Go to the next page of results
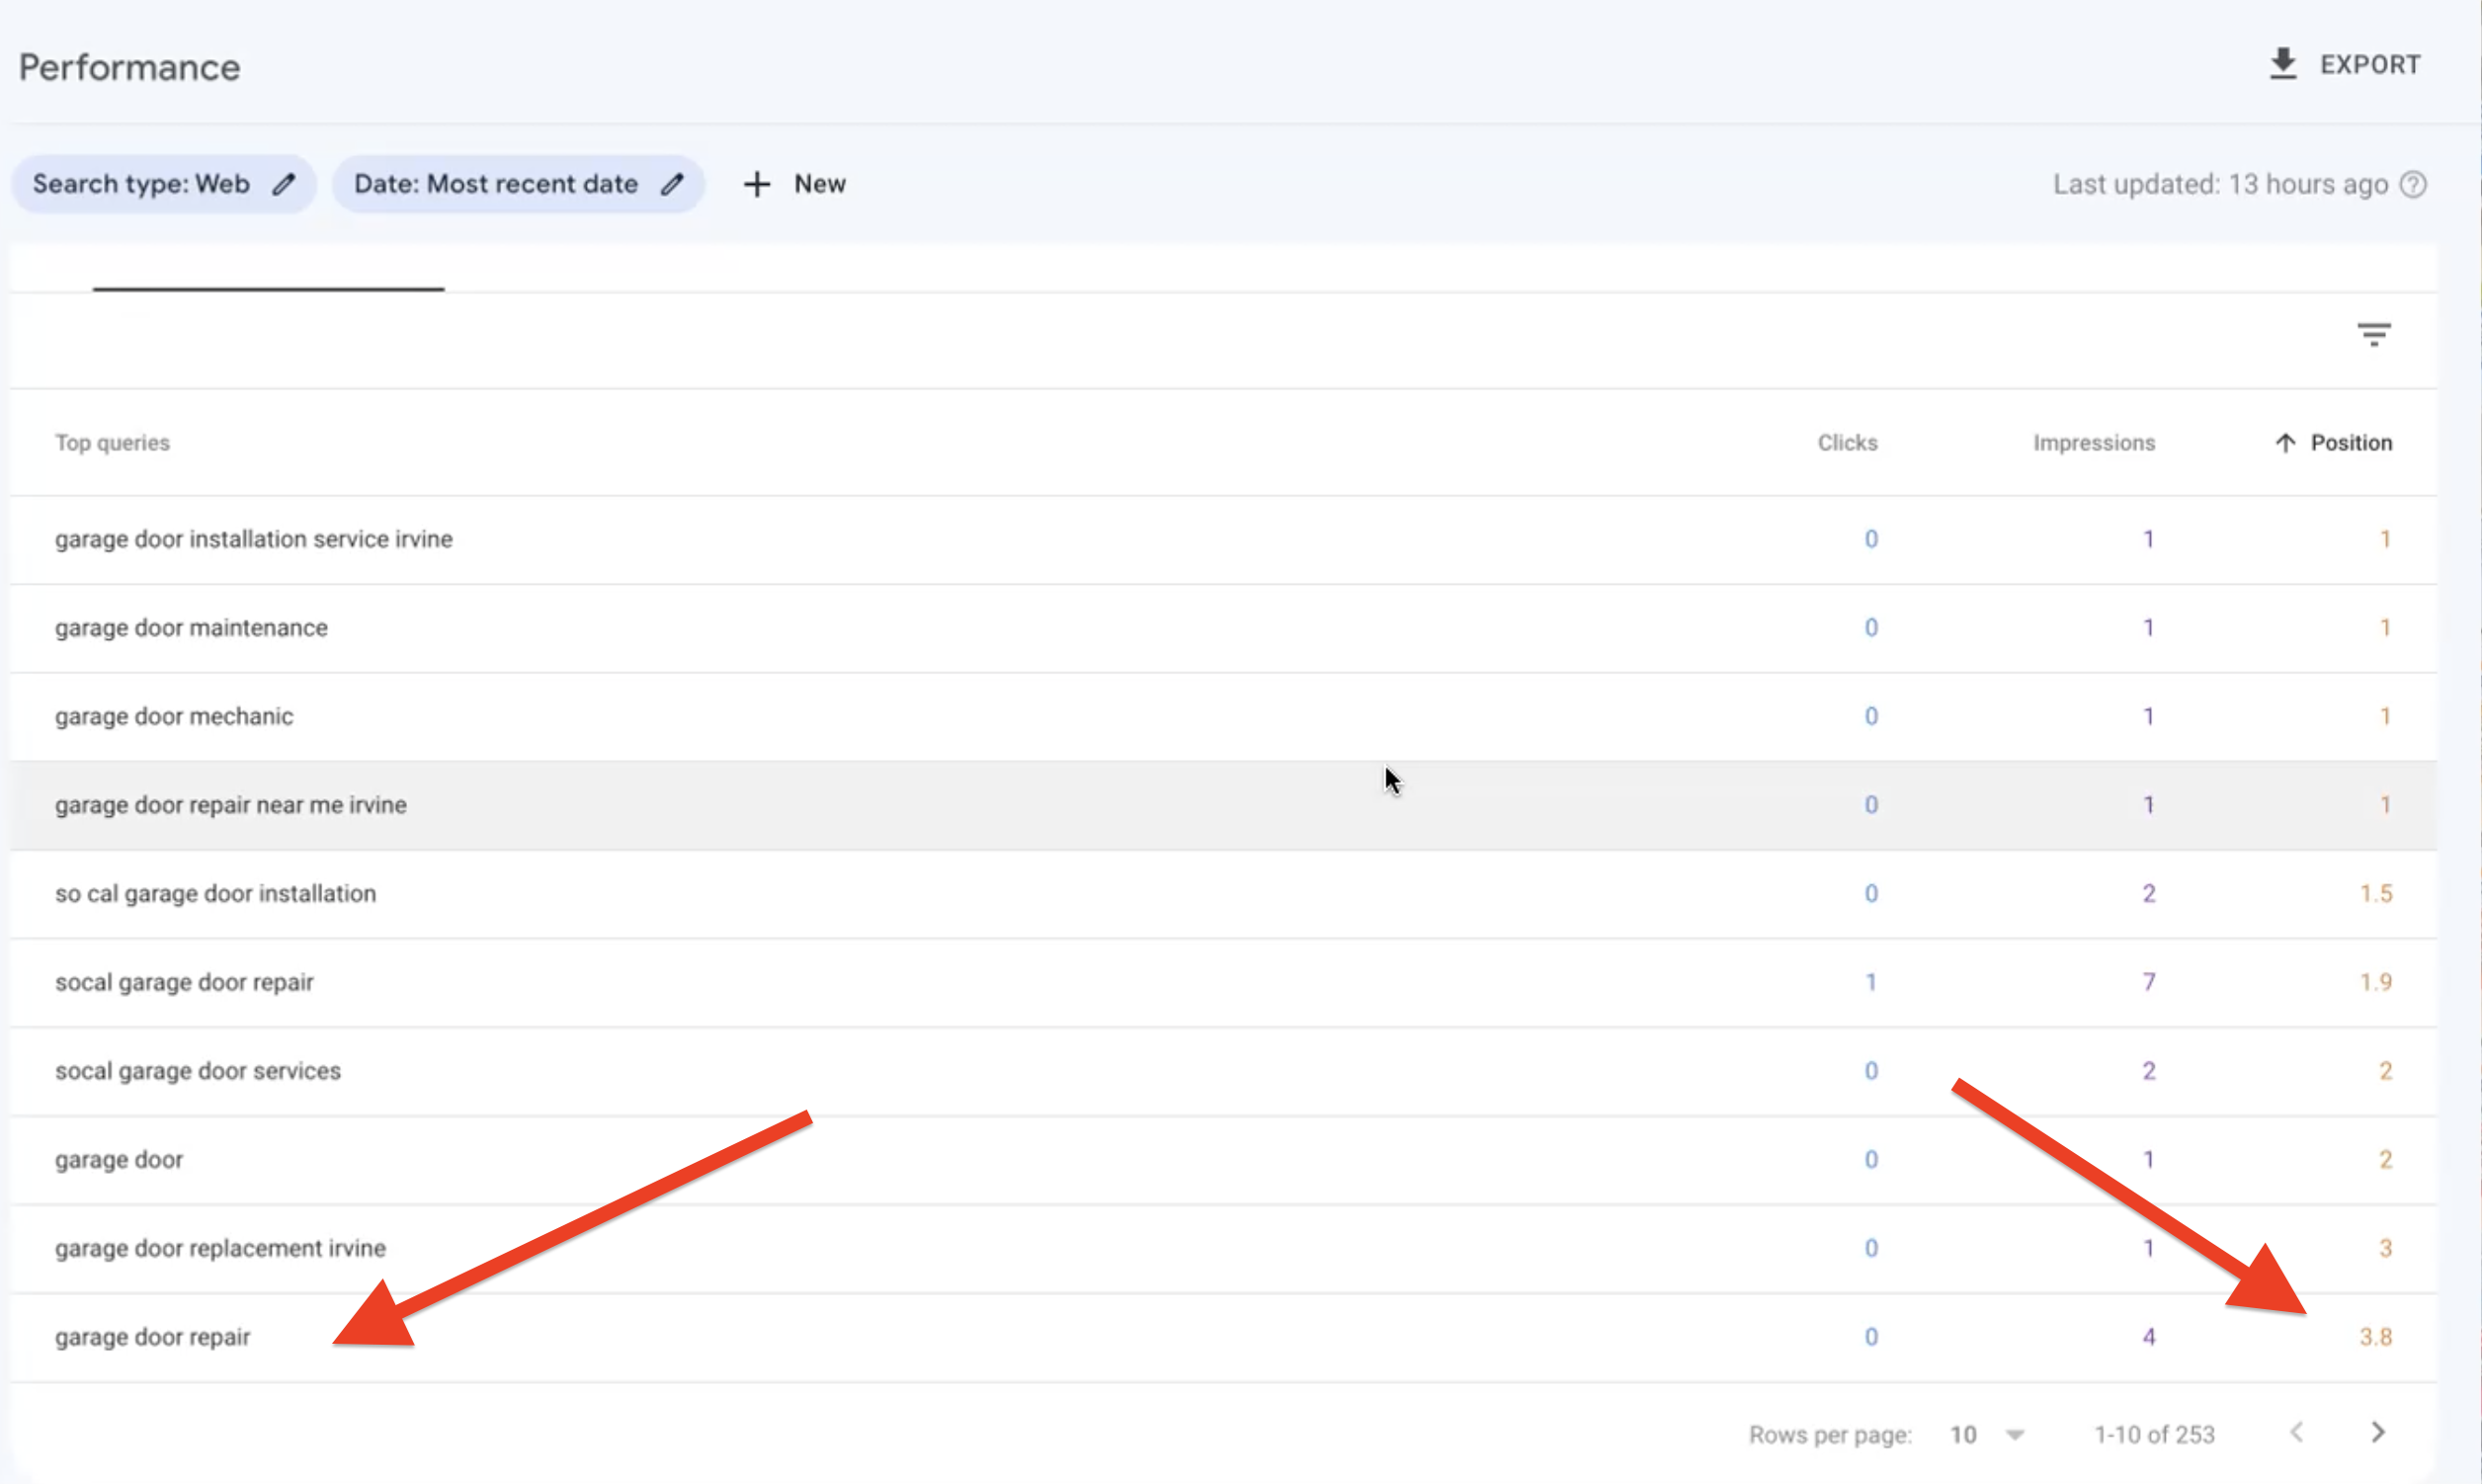The image size is (2482, 1484). pos(2378,1433)
